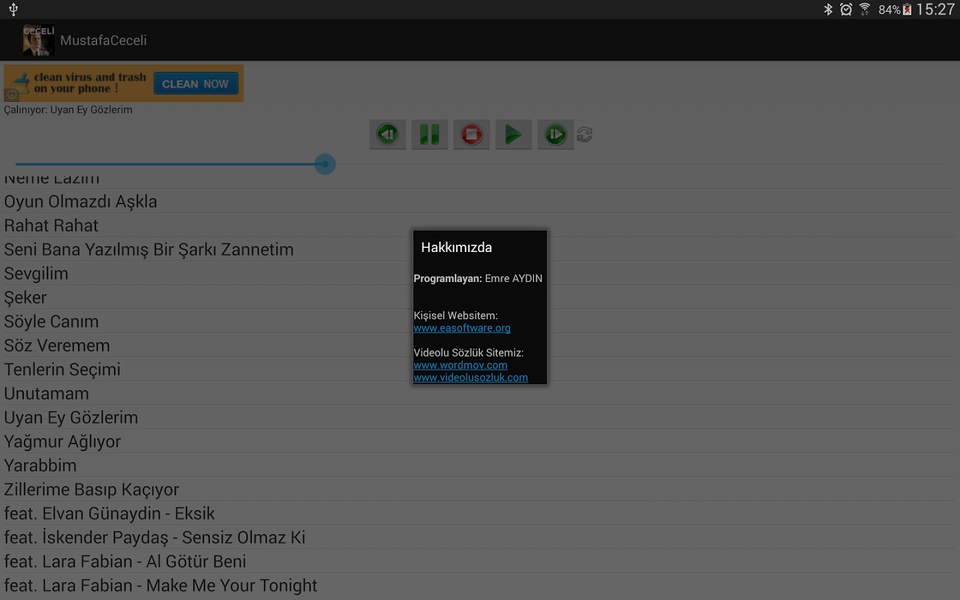Viewport: 960px width, 600px height.
Task: Stop playback with the red stop button
Action: pos(471,134)
